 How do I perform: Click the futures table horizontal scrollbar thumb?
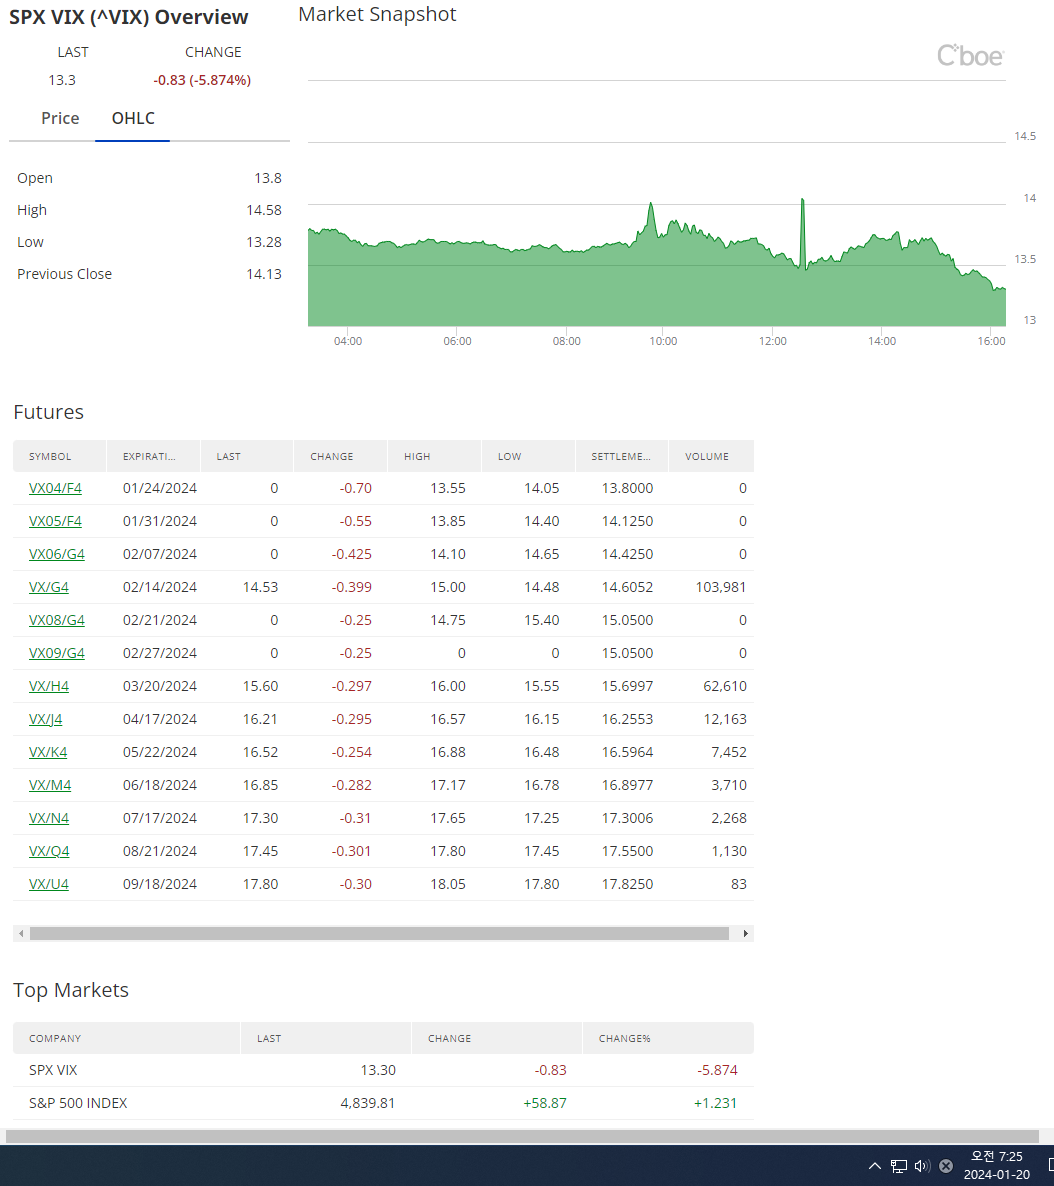coord(379,934)
